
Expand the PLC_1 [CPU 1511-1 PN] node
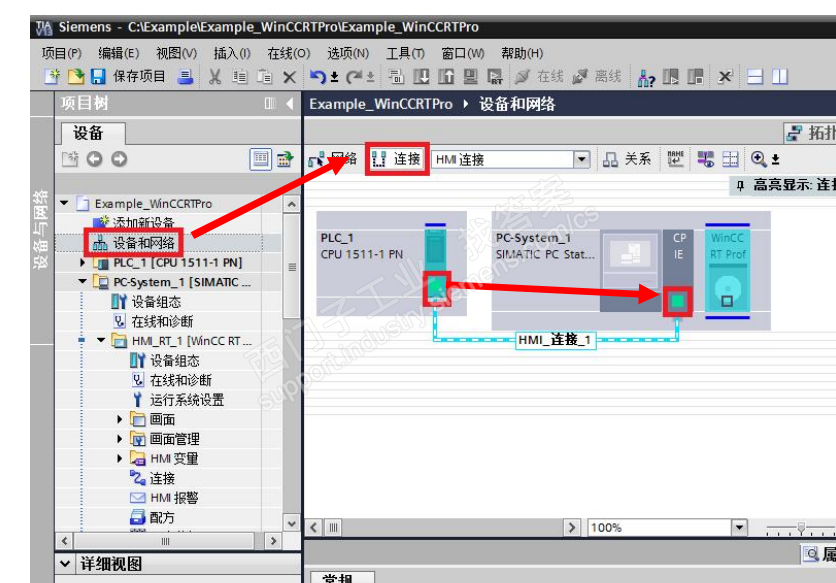pos(83,262)
